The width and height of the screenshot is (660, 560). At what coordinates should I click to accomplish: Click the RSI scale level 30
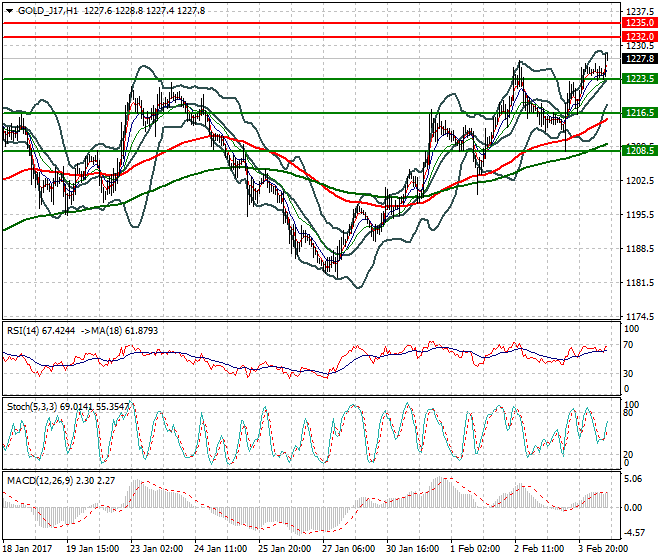628,373
